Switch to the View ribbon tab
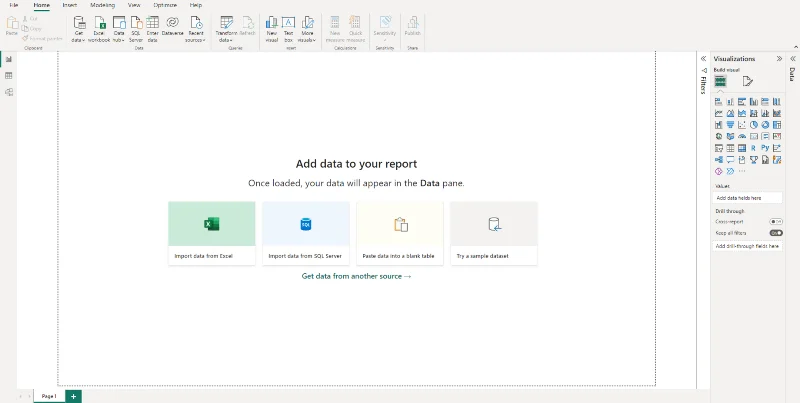Viewport: 800px width, 403px height. click(x=134, y=5)
